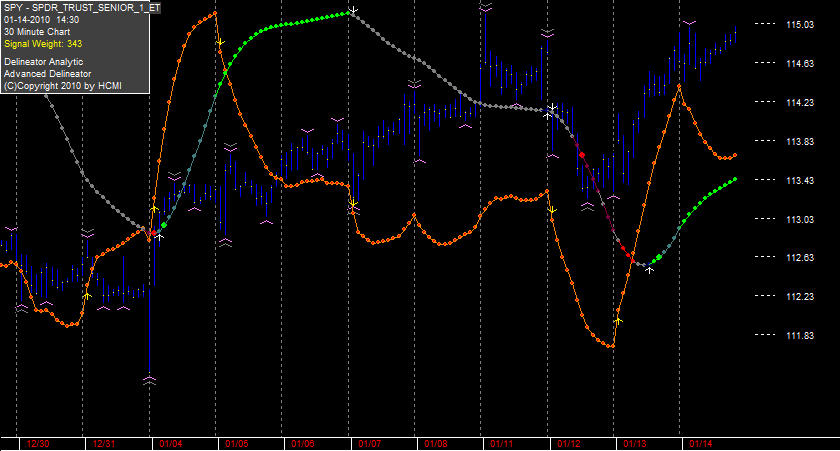Select the 12/31 date marker
840x451 pixels.
point(104,444)
